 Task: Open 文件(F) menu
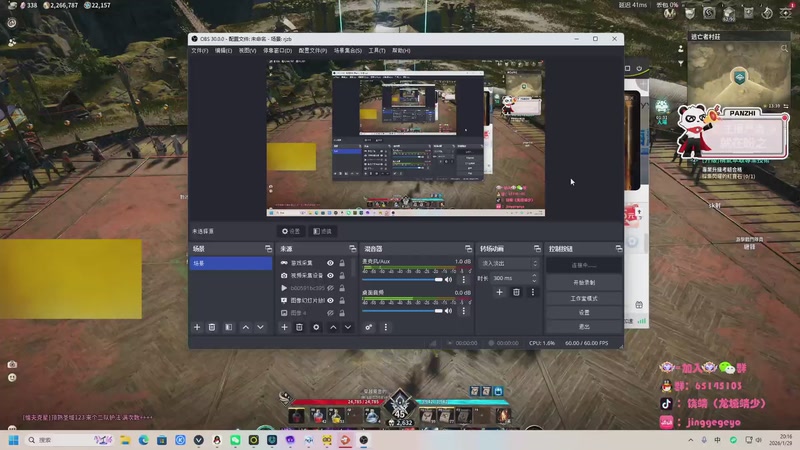coord(199,51)
